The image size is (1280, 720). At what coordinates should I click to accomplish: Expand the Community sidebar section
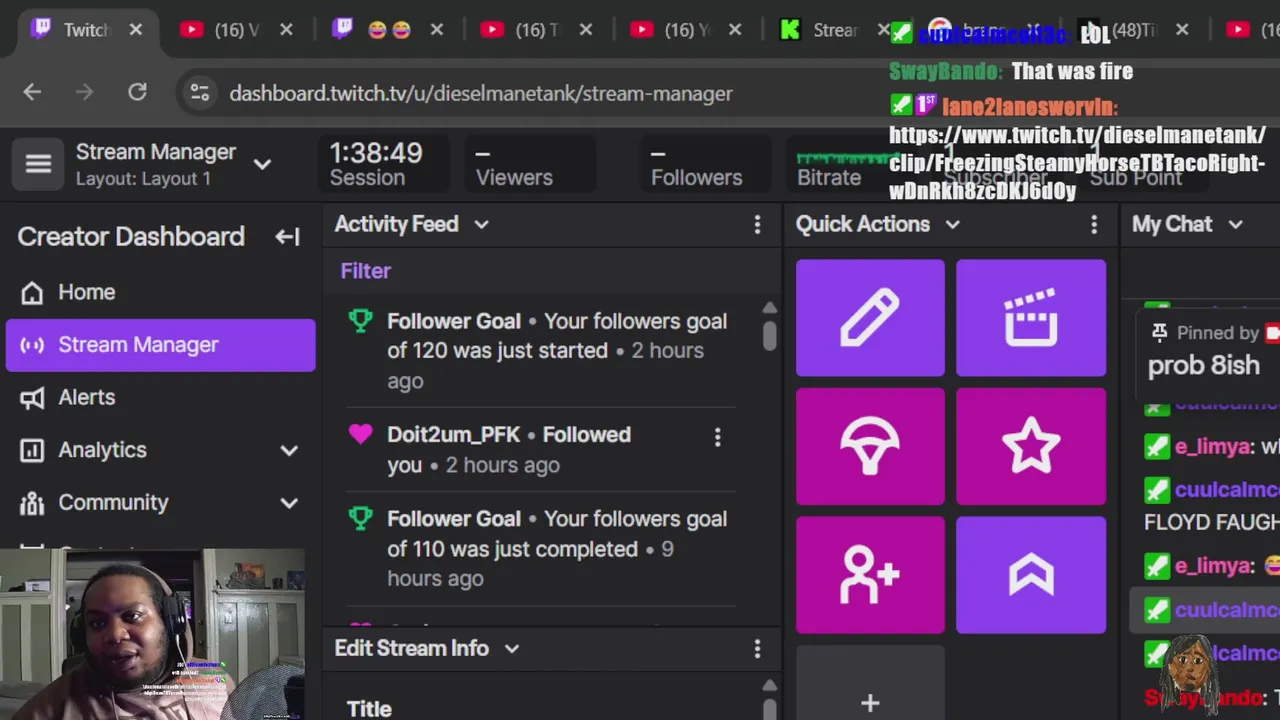tap(289, 503)
